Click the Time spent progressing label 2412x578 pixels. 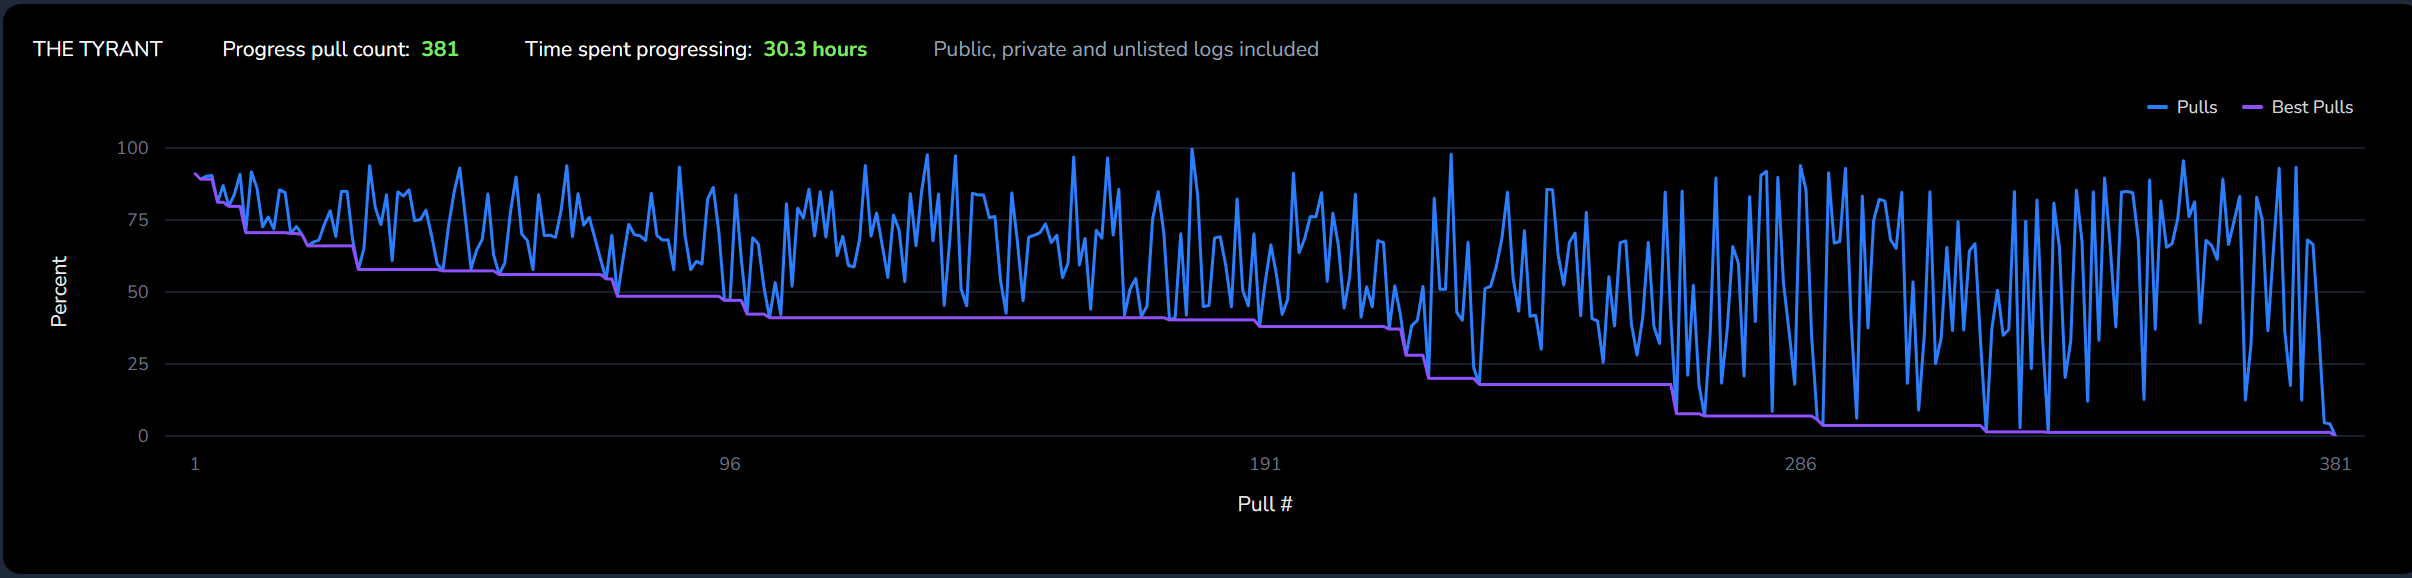pyautogui.click(x=638, y=49)
